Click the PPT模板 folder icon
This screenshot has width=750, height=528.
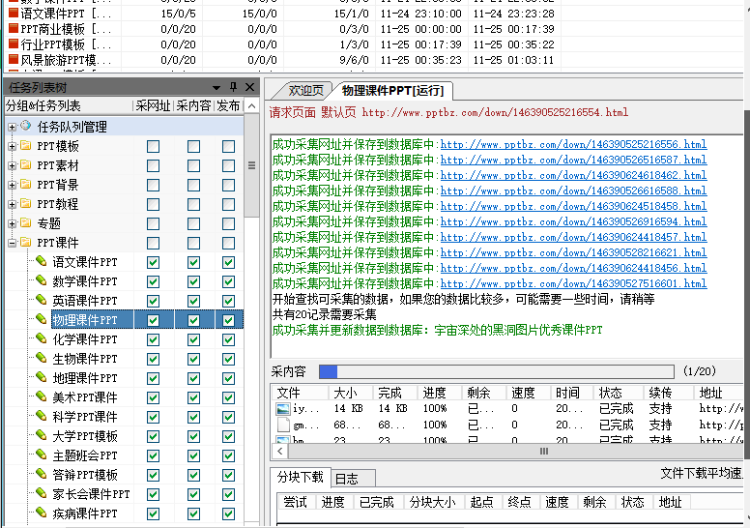(25, 146)
